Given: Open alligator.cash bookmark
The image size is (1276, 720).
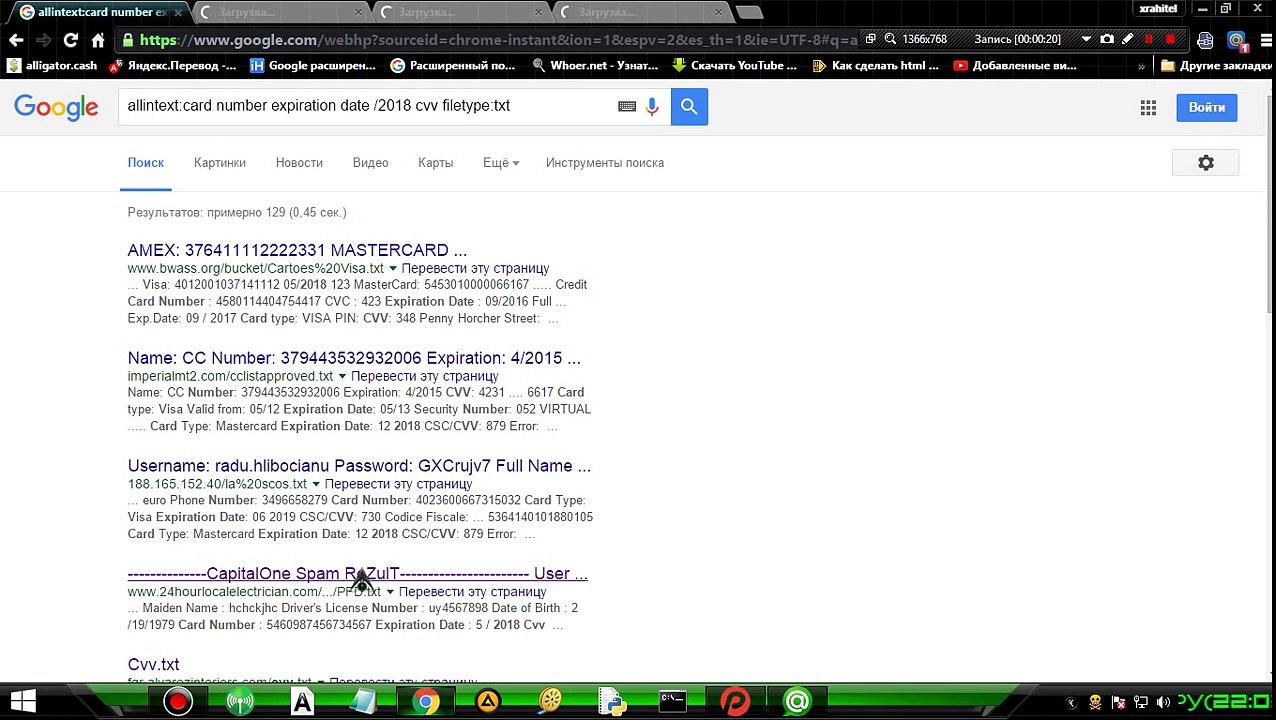Looking at the screenshot, I should [x=52, y=66].
